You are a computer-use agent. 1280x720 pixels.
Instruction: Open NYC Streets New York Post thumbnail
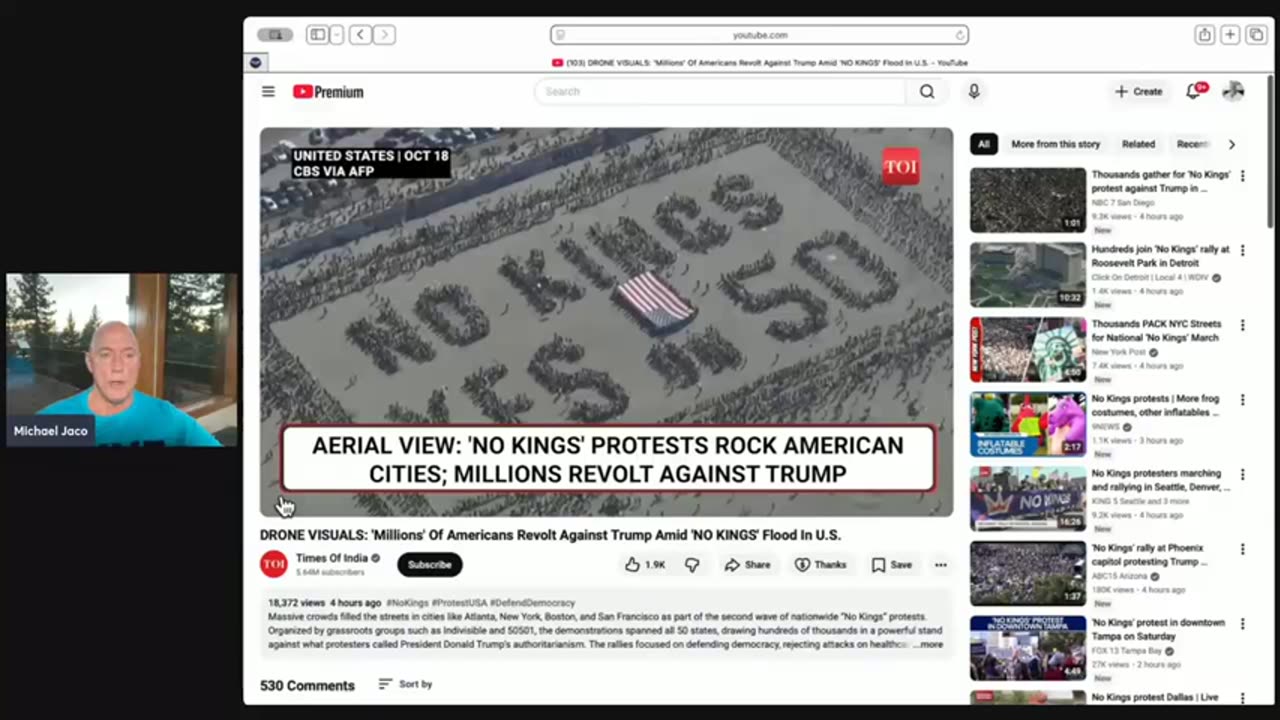pos(1028,350)
